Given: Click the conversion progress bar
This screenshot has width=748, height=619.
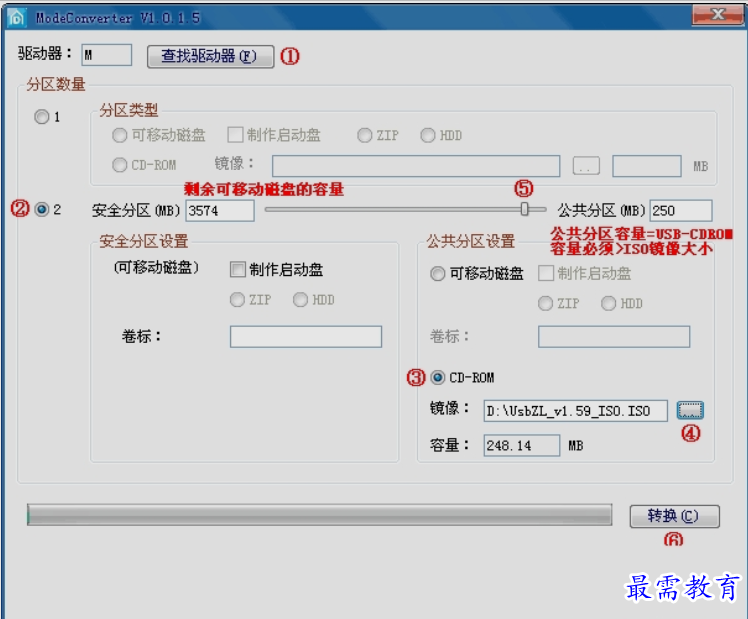Looking at the screenshot, I should (320, 515).
